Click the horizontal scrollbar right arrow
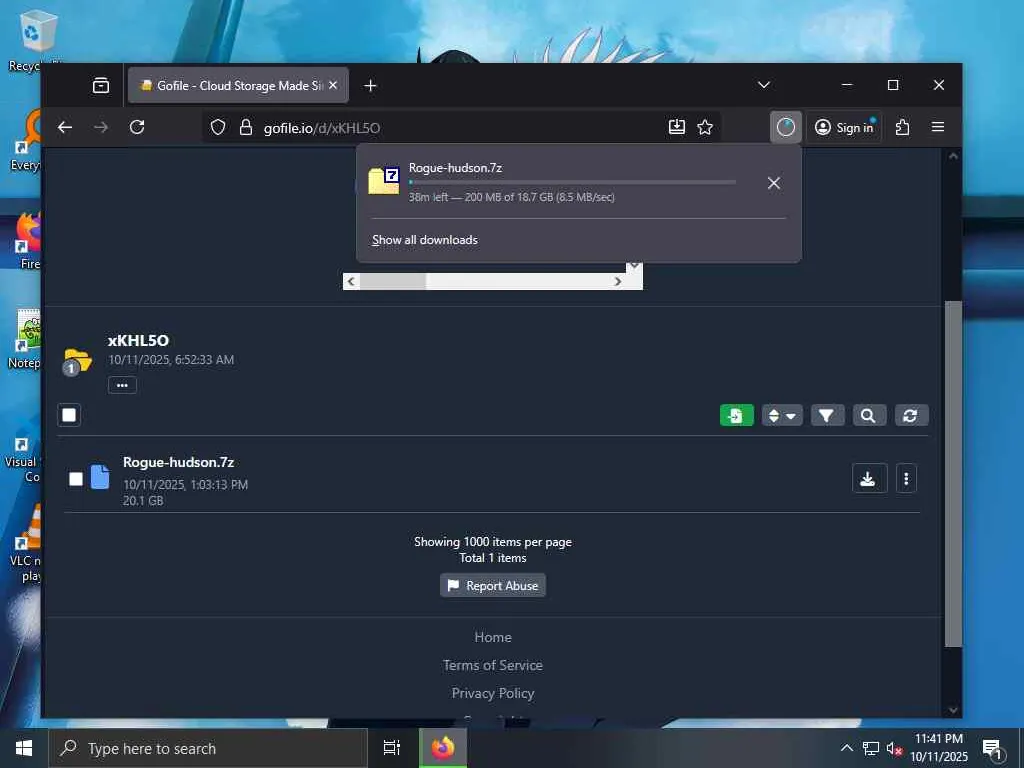Viewport: 1024px width, 768px height. coord(617,281)
